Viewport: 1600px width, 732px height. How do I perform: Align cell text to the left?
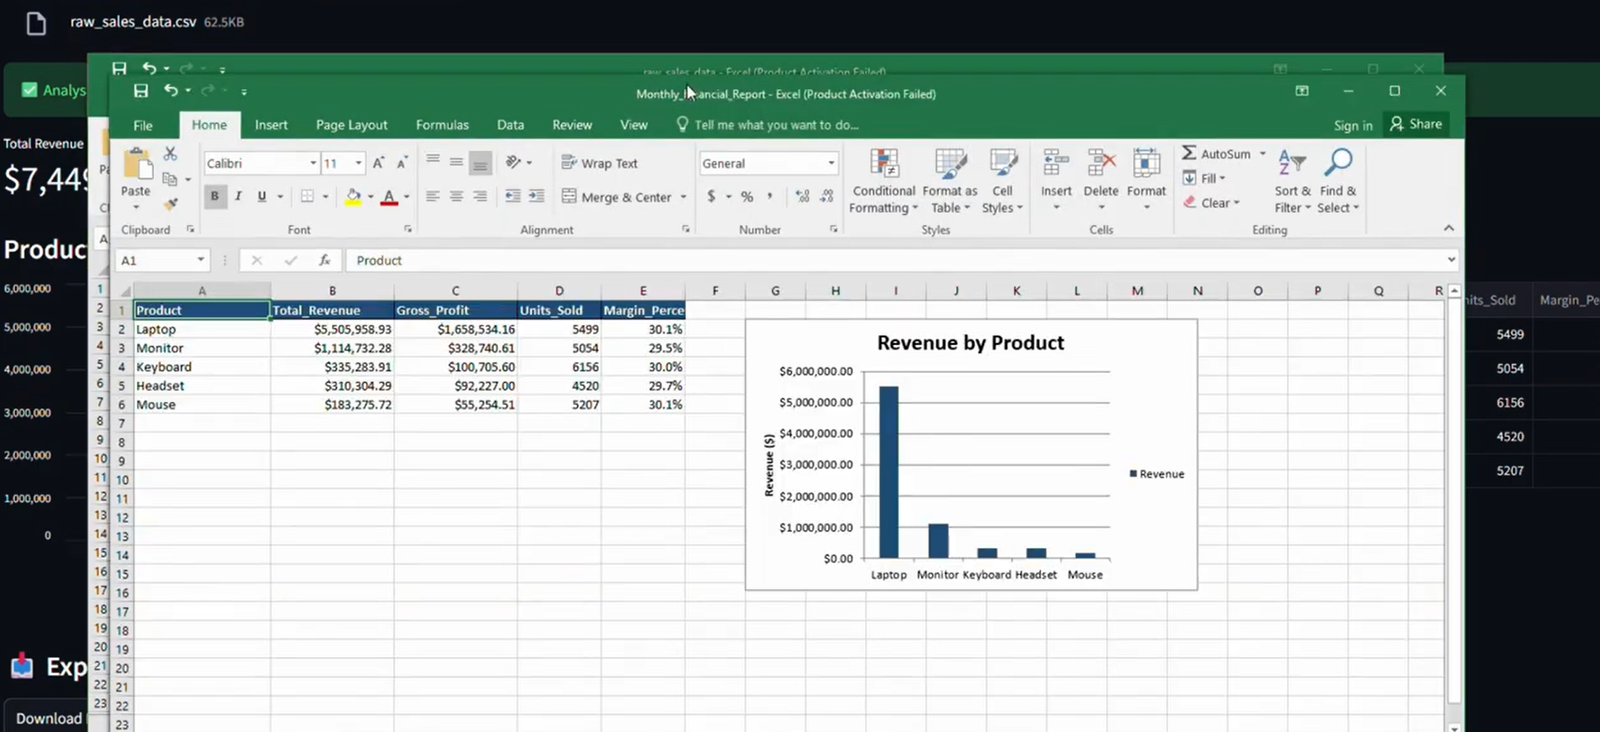(x=432, y=197)
